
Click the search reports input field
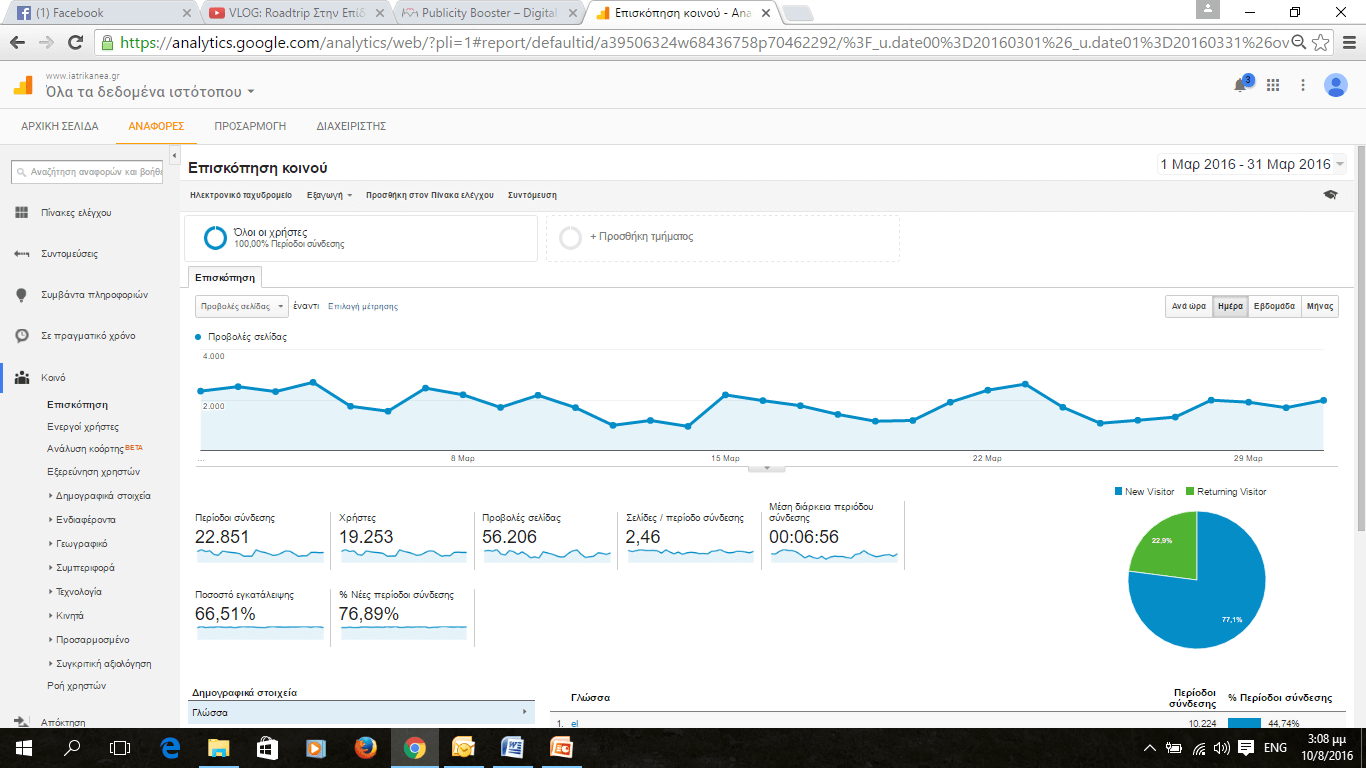86,172
